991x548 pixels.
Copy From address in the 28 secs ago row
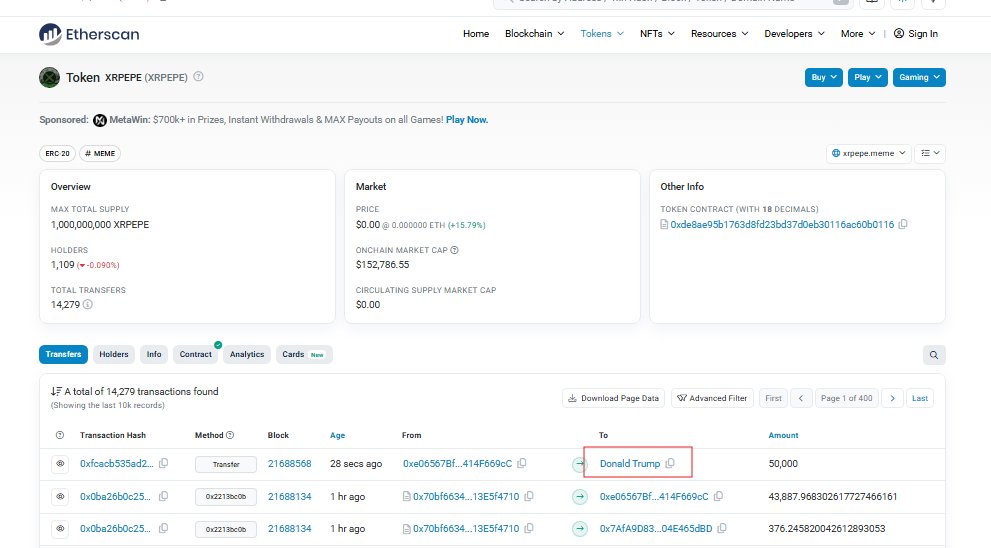[x=522, y=463]
